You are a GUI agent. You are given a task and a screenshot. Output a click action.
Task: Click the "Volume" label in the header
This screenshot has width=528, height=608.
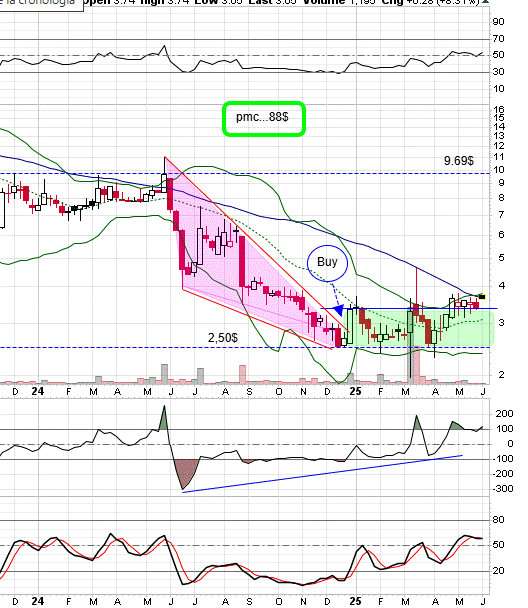pyautogui.click(x=324, y=2)
